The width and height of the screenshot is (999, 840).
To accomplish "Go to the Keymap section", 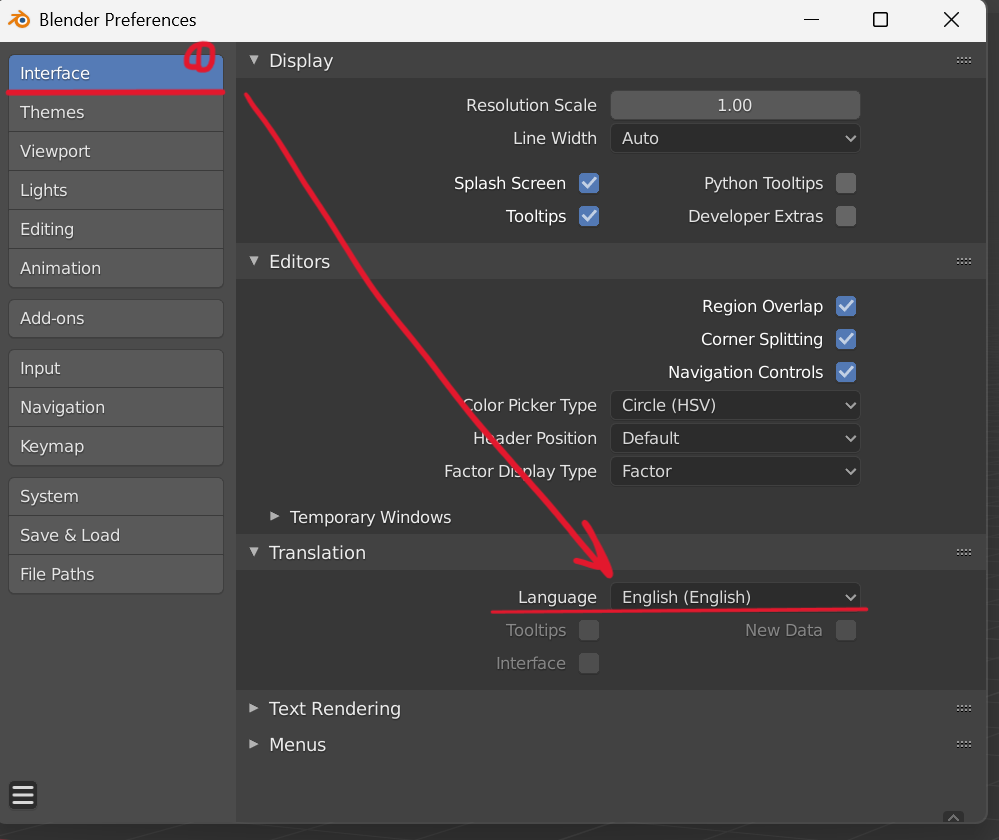I will pos(115,447).
